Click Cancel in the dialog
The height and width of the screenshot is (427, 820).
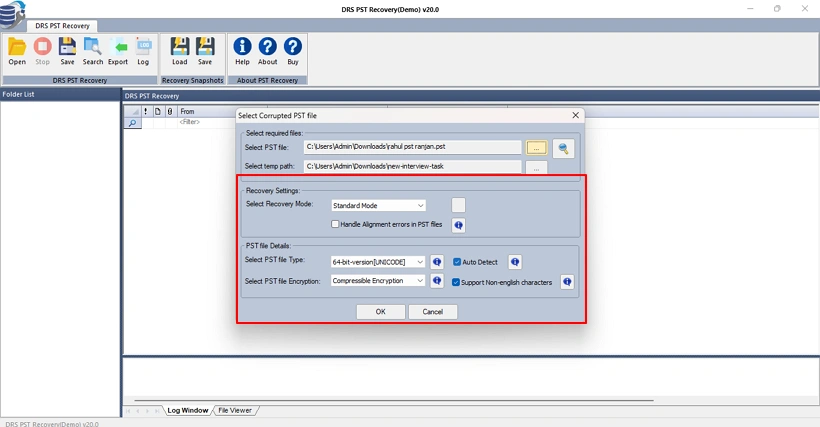coord(432,311)
